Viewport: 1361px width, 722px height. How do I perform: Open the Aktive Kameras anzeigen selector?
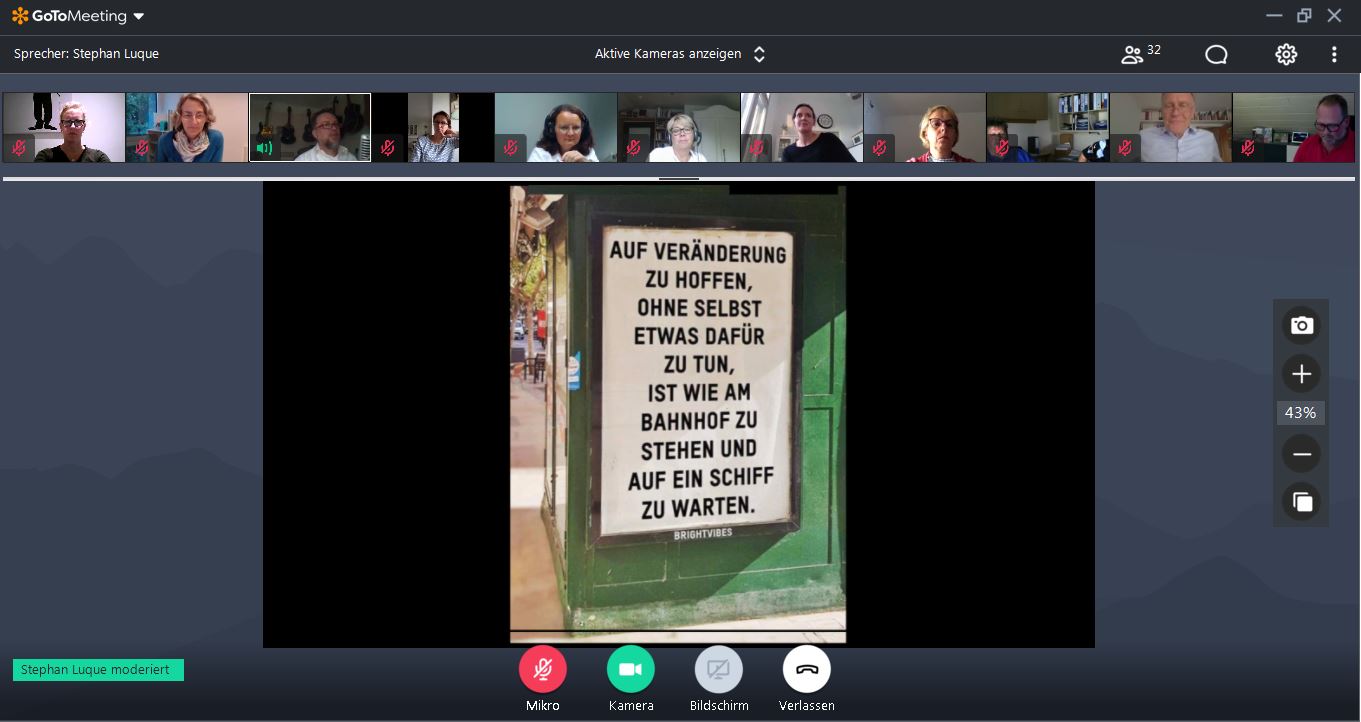coord(679,54)
